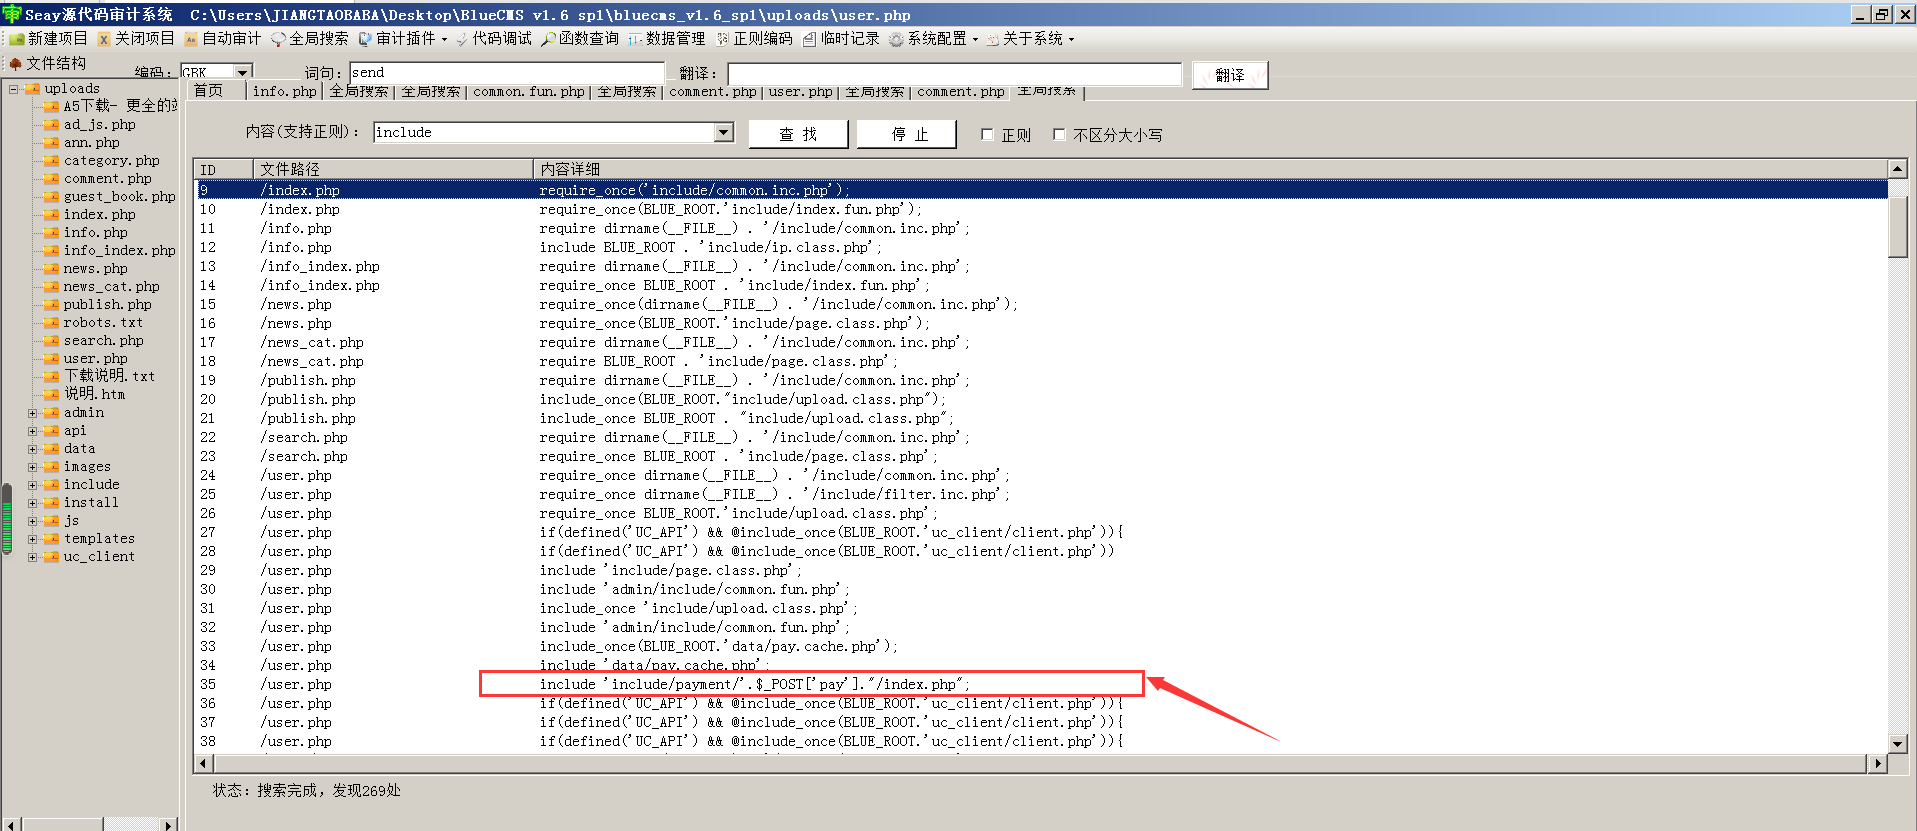Expand the templates folder node
This screenshot has width=1917, height=831.
click(x=33, y=539)
